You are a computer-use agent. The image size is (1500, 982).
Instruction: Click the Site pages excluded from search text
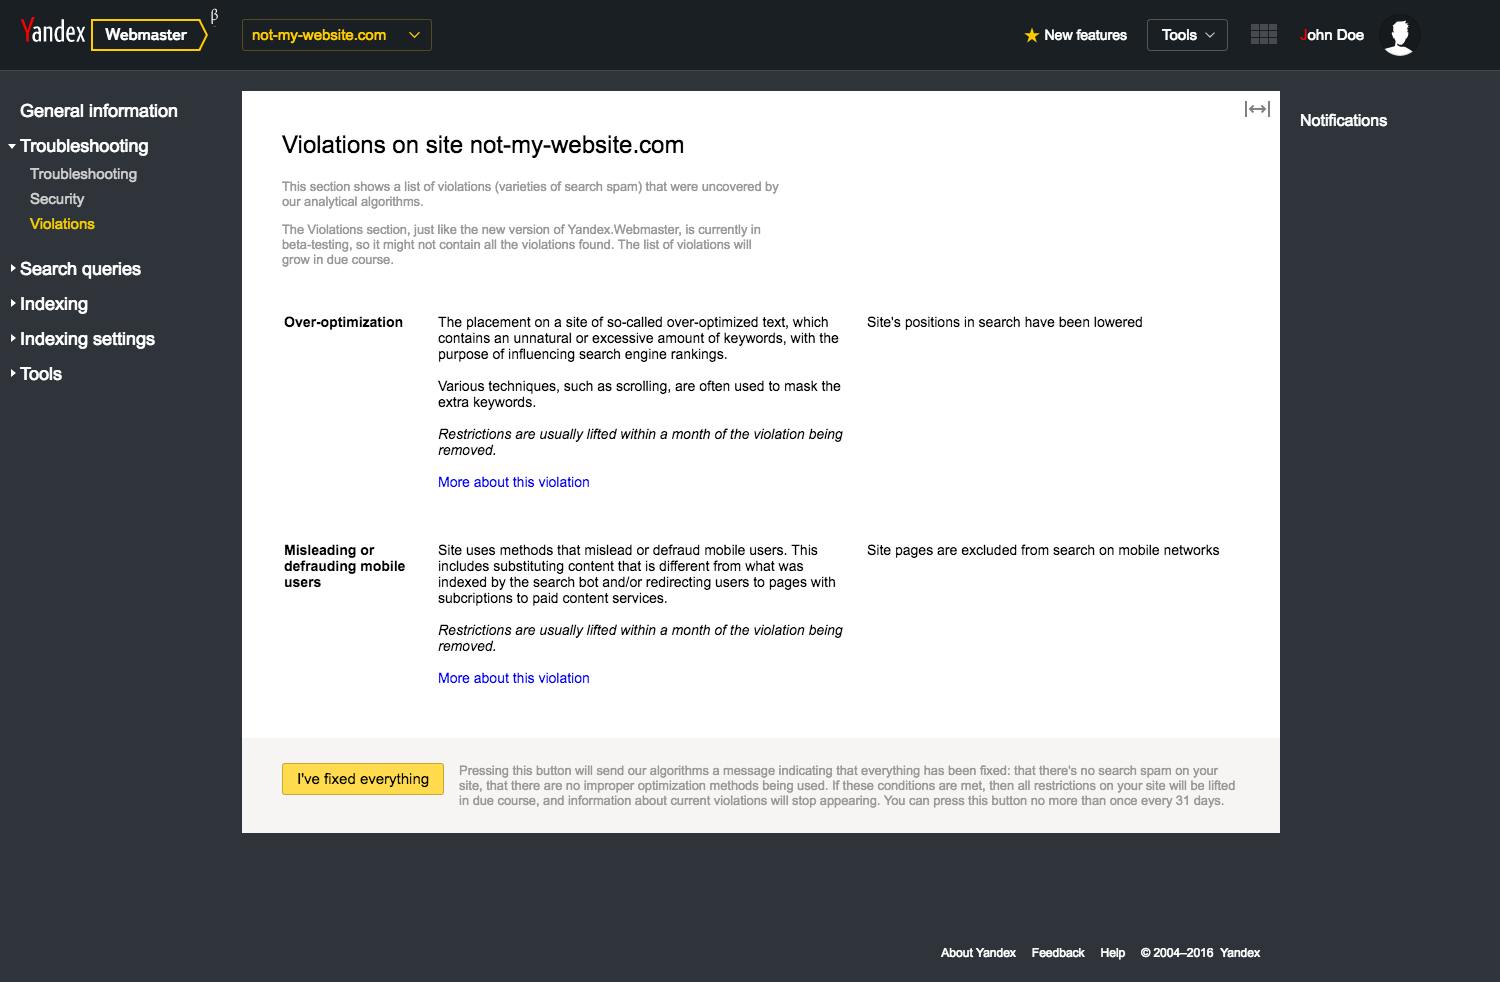pos(1043,550)
